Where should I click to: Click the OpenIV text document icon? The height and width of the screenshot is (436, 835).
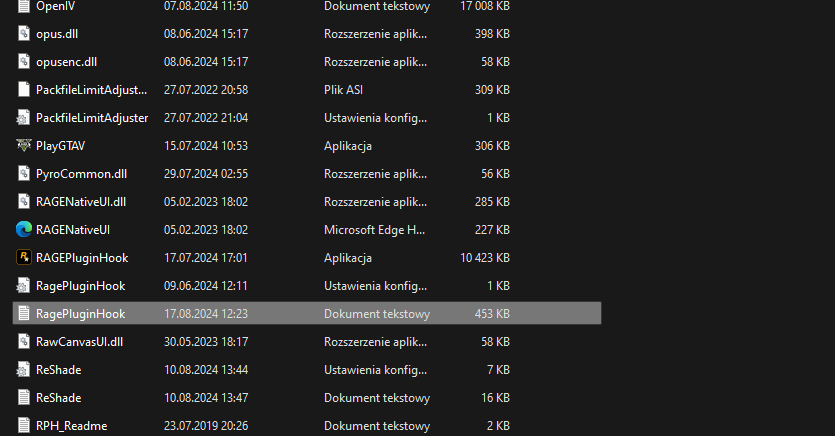[x=24, y=6]
